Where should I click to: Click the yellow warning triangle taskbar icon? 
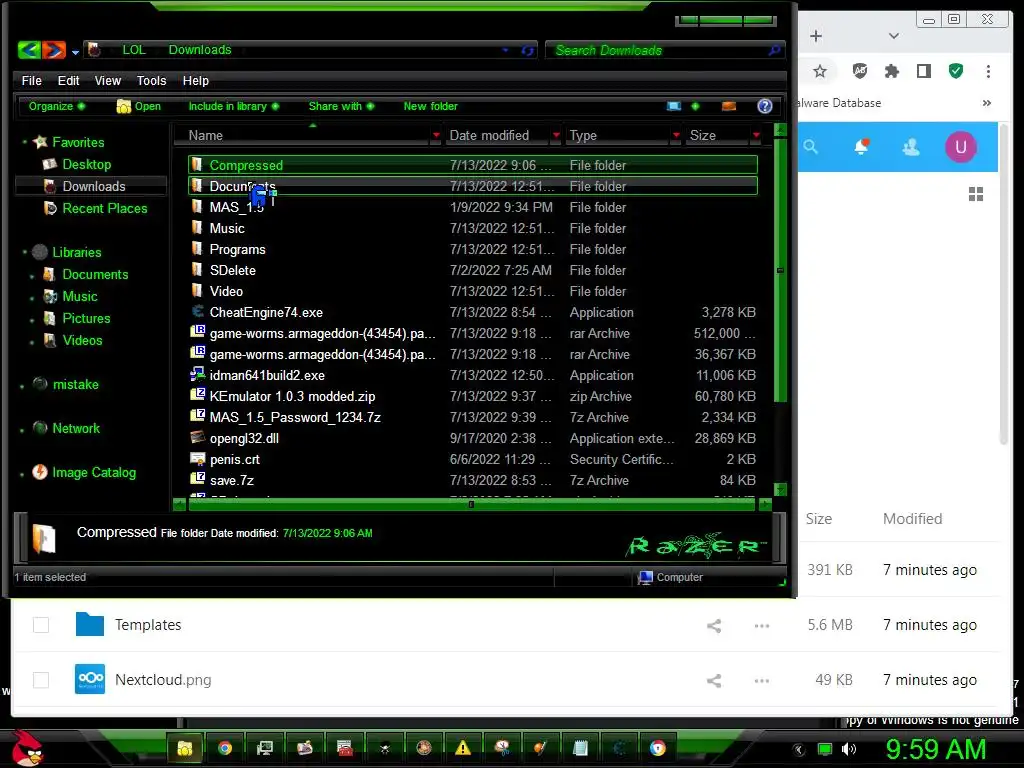click(x=462, y=748)
